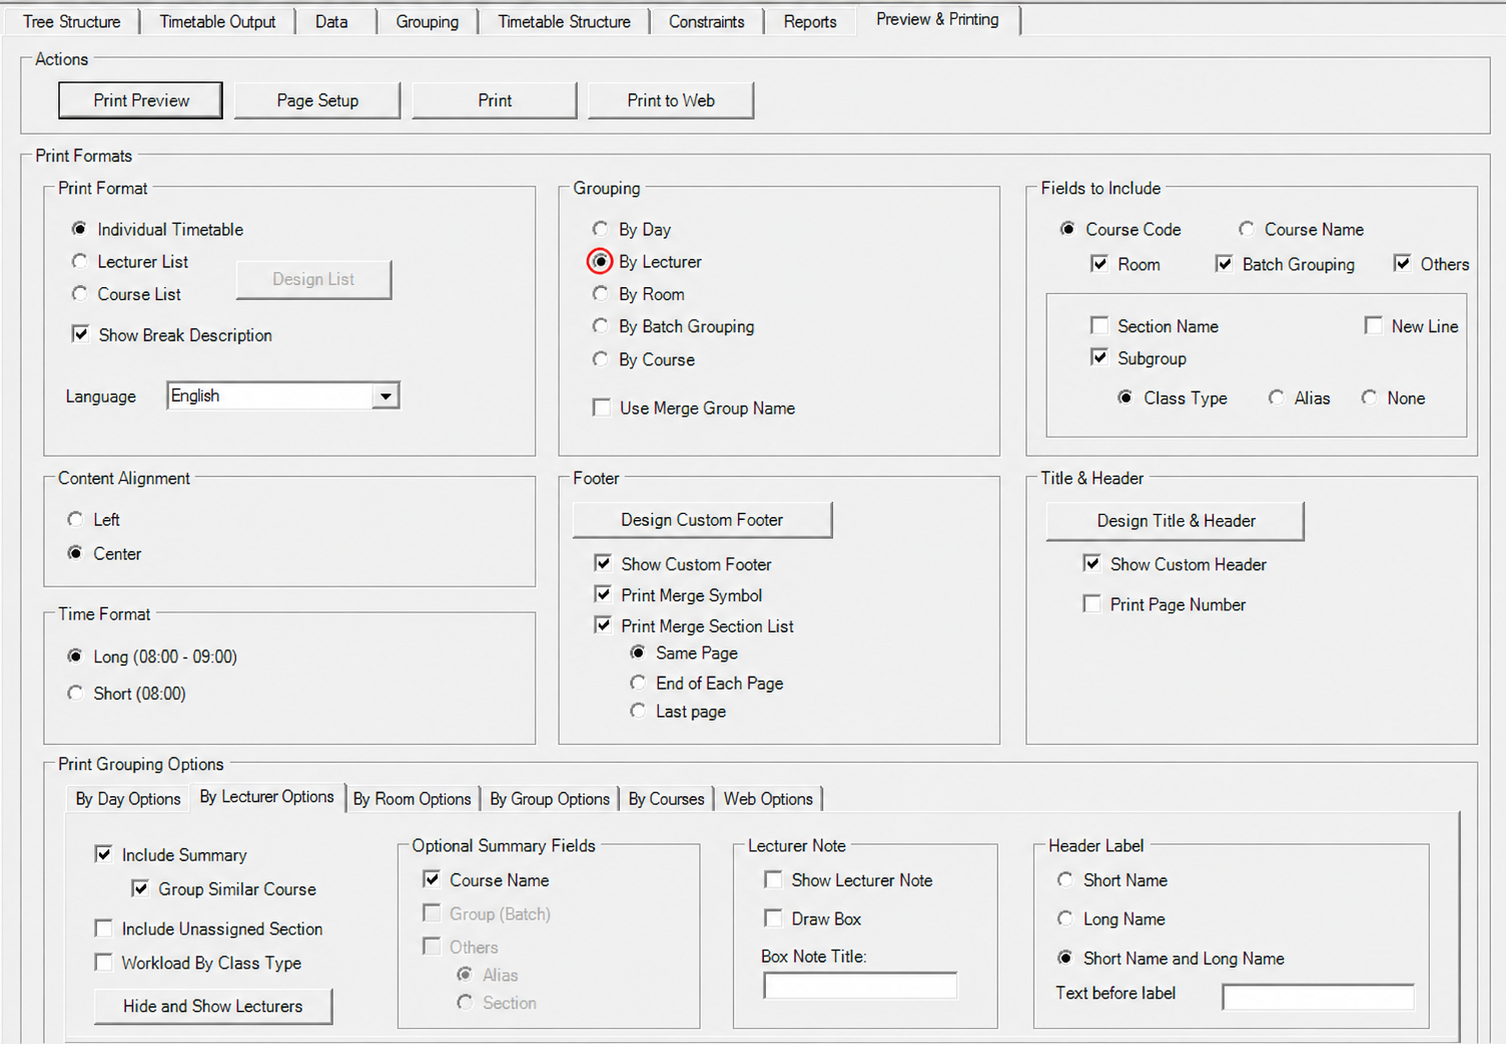The width and height of the screenshot is (1506, 1044).
Task: Open the Page Setup dialog
Action: pyautogui.click(x=318, y=100)
